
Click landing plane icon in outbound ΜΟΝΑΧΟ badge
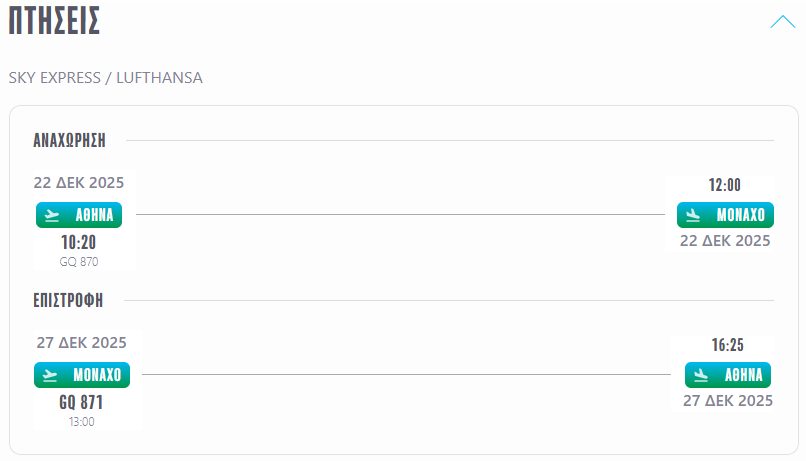[x=694, y=215]
